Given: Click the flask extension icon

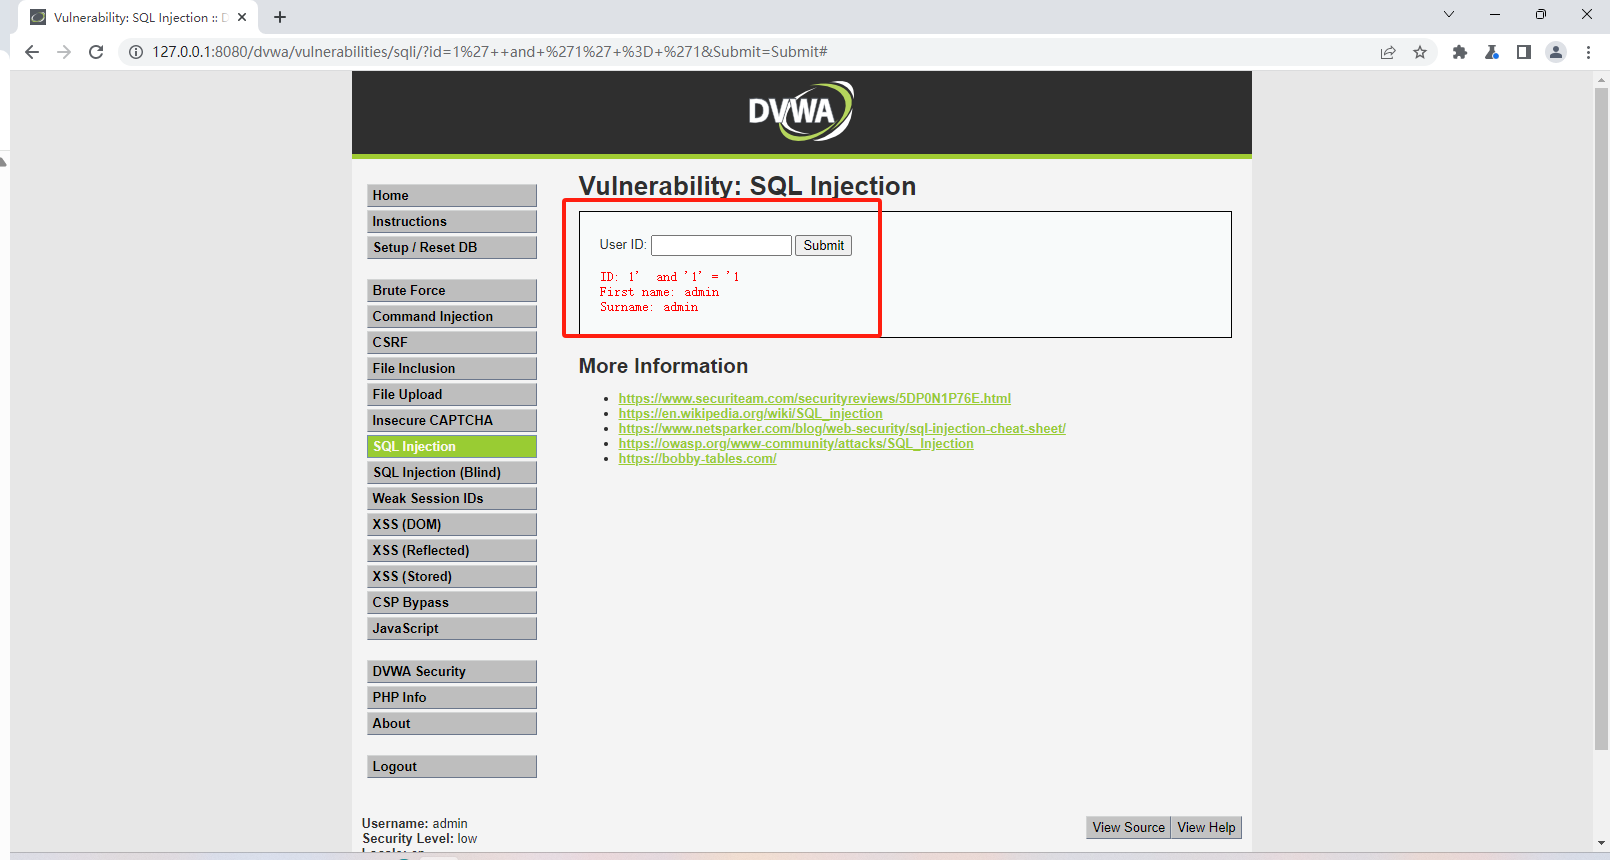Looking at the screenshot, I should (x=1492, y=52).
